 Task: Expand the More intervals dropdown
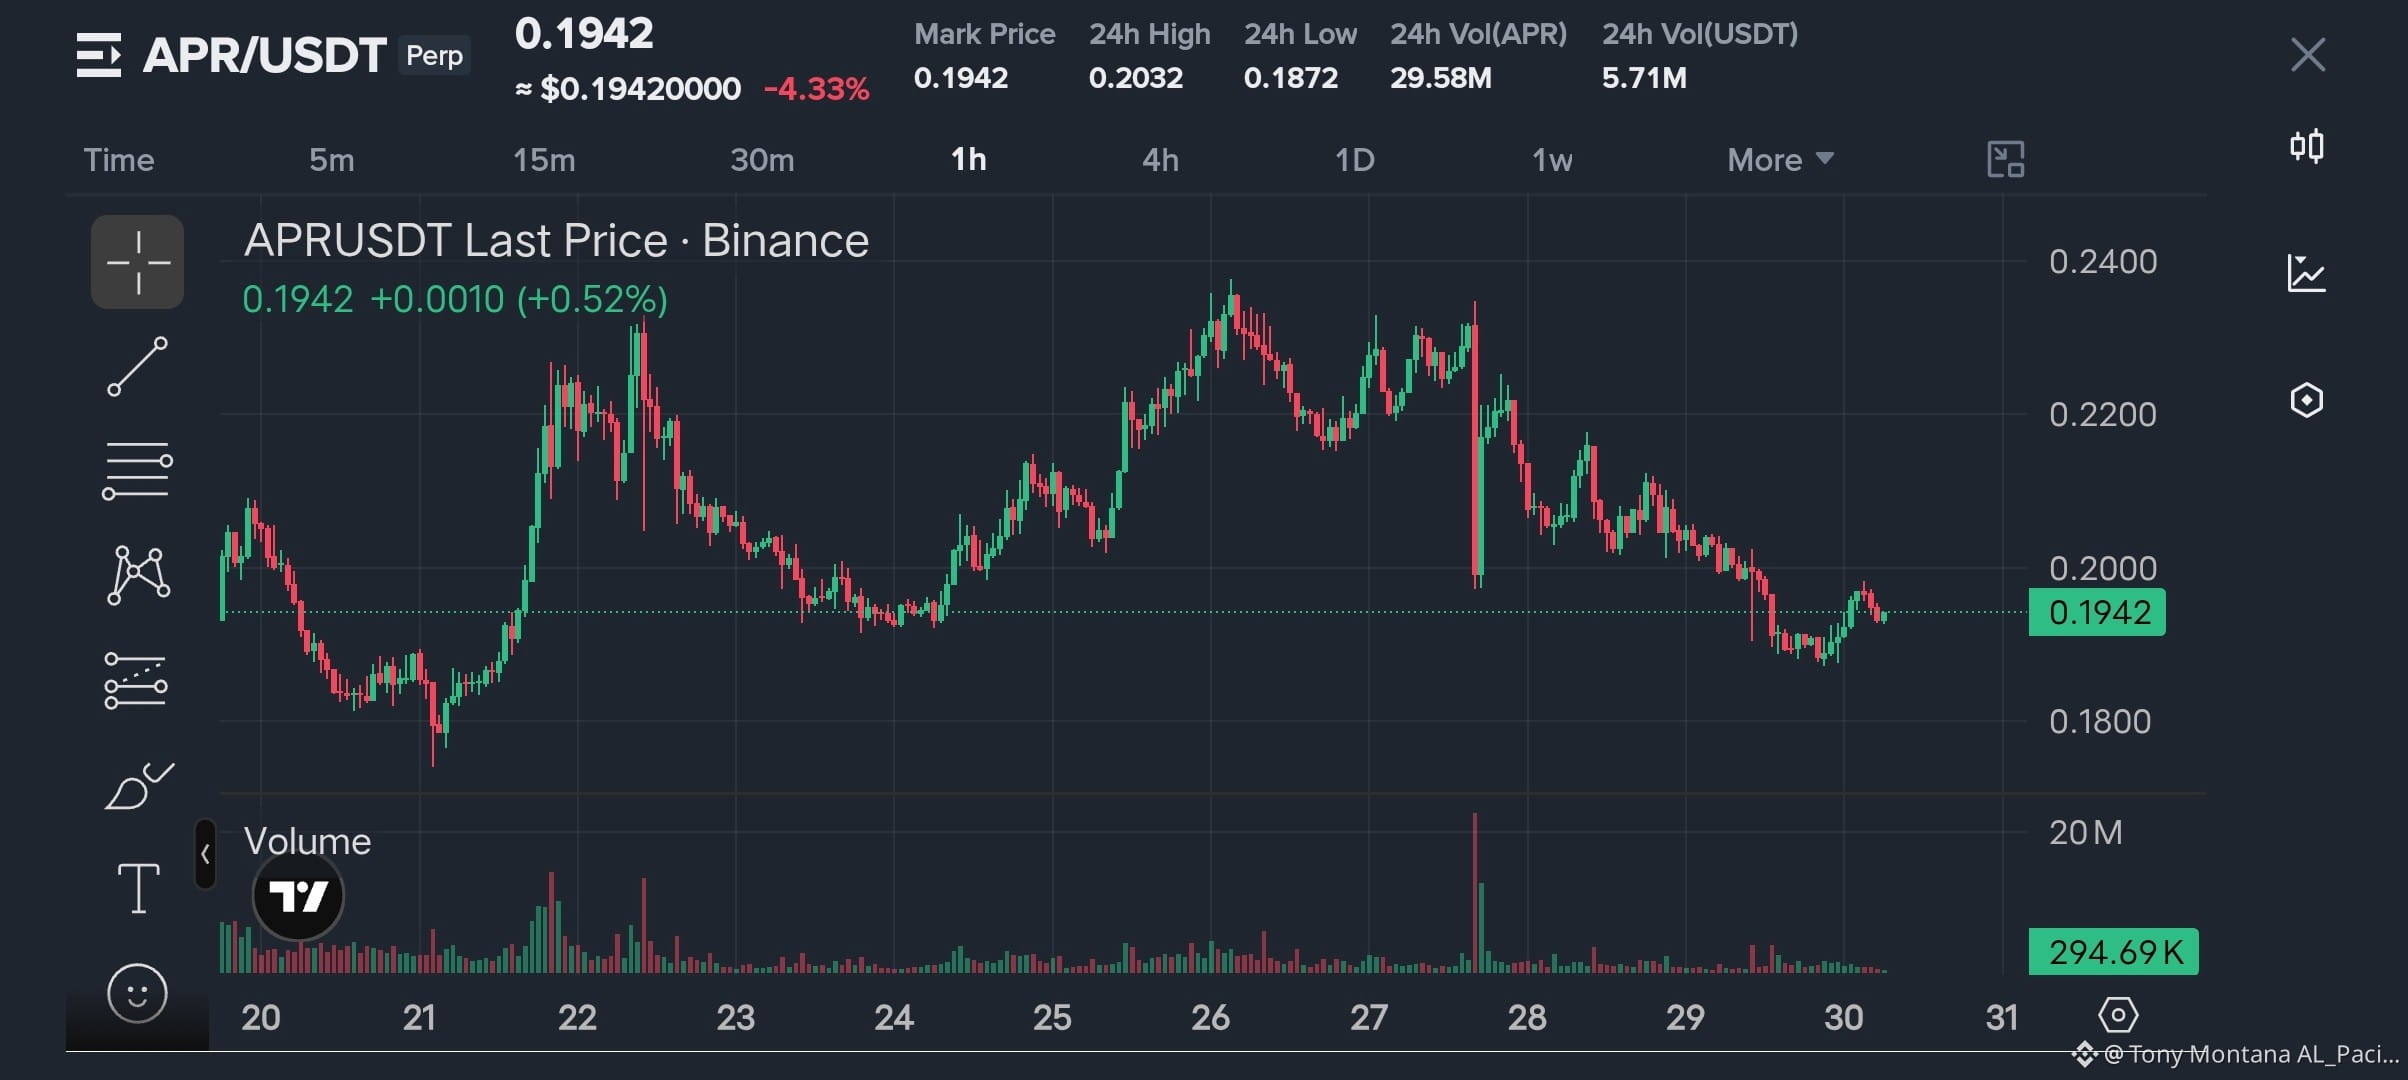[x=1780, y=160]
